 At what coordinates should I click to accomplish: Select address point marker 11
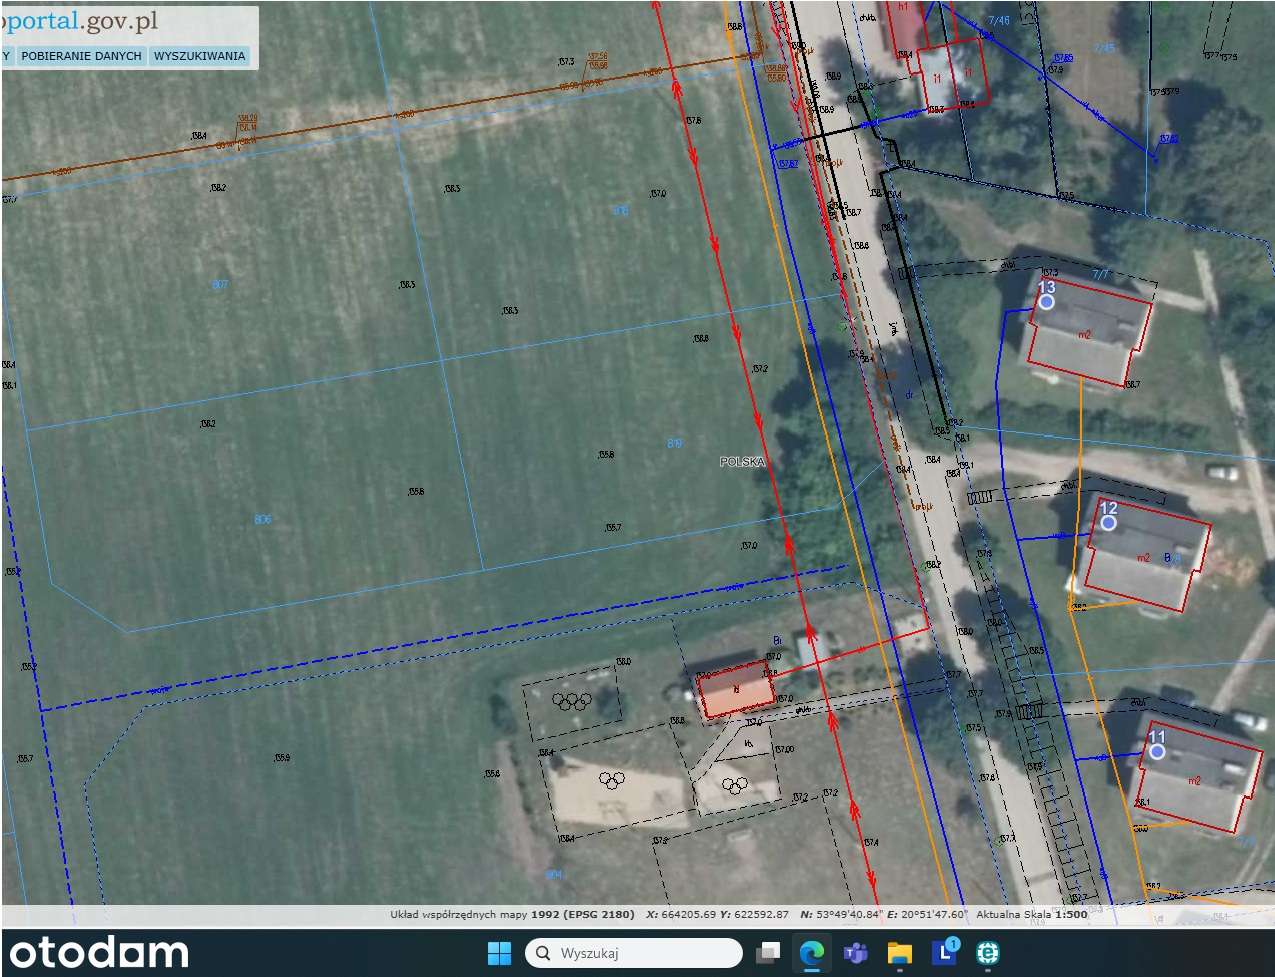tap(1157, 751)
